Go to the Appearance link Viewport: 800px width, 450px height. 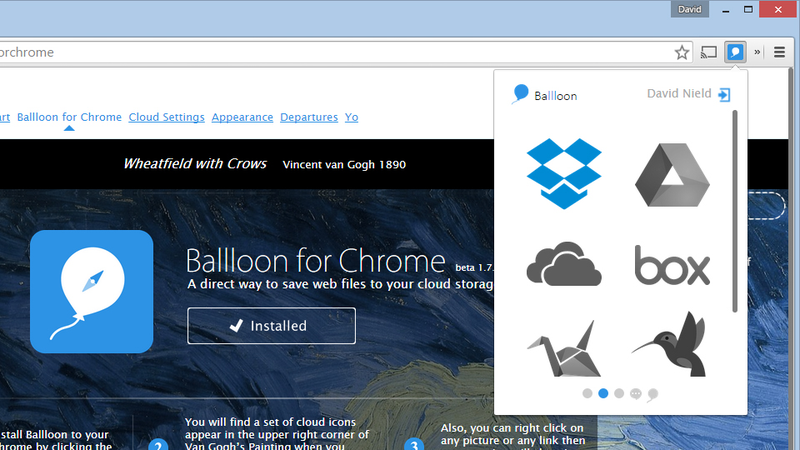pyautogui.click(x=242, y=117)
